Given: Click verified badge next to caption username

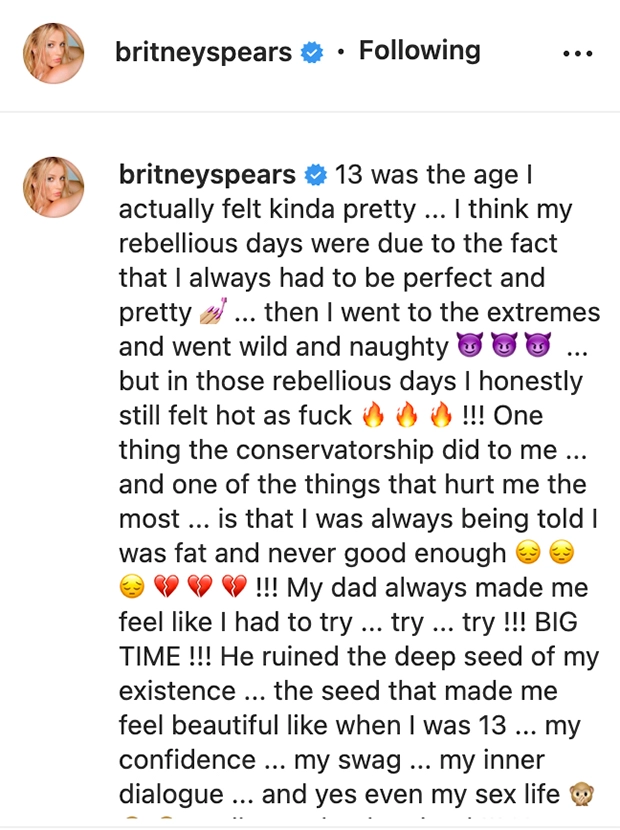Looking at the screenshot, I should point(316,175).
